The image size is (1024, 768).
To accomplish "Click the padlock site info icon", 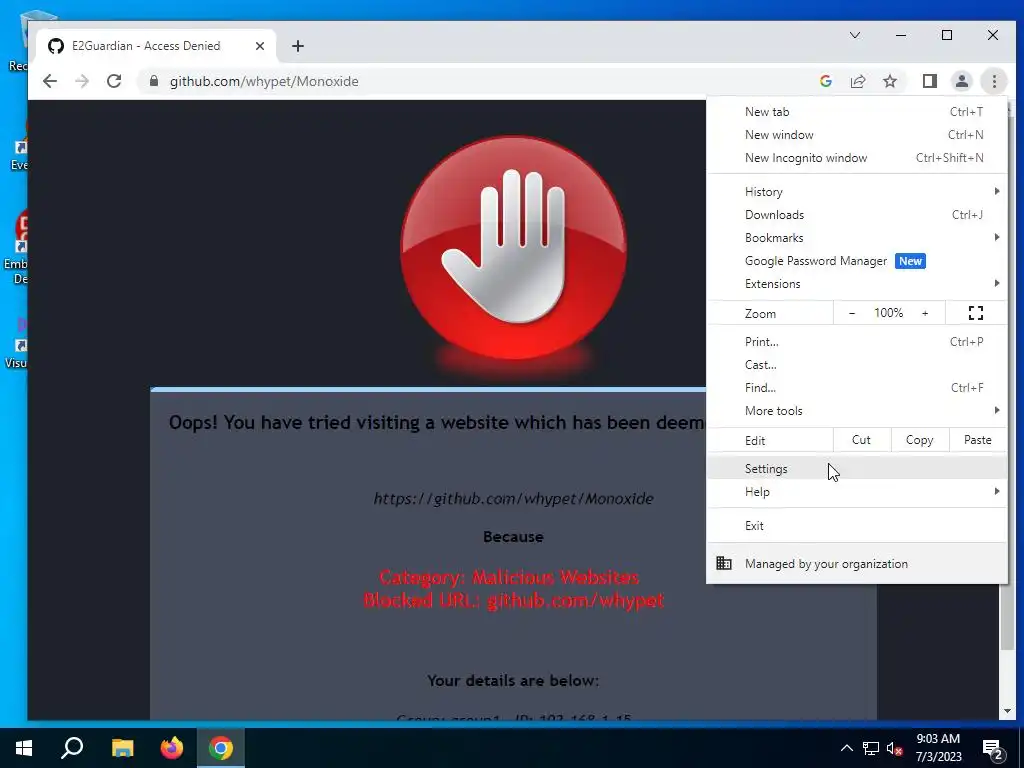I will 153,81.
